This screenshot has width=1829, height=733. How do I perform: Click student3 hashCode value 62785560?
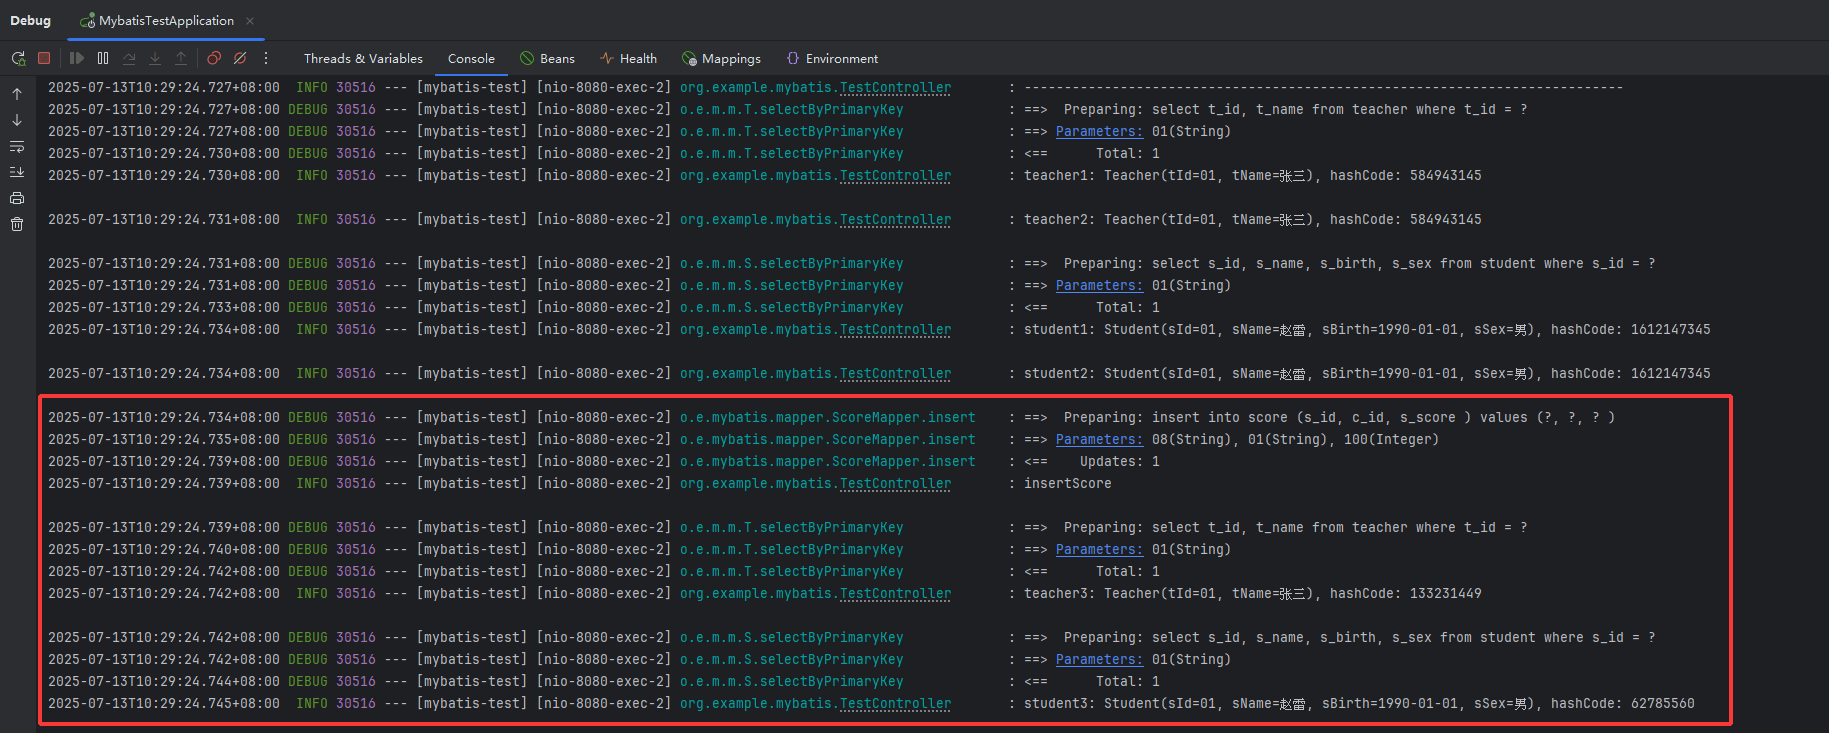(1663, 703)
